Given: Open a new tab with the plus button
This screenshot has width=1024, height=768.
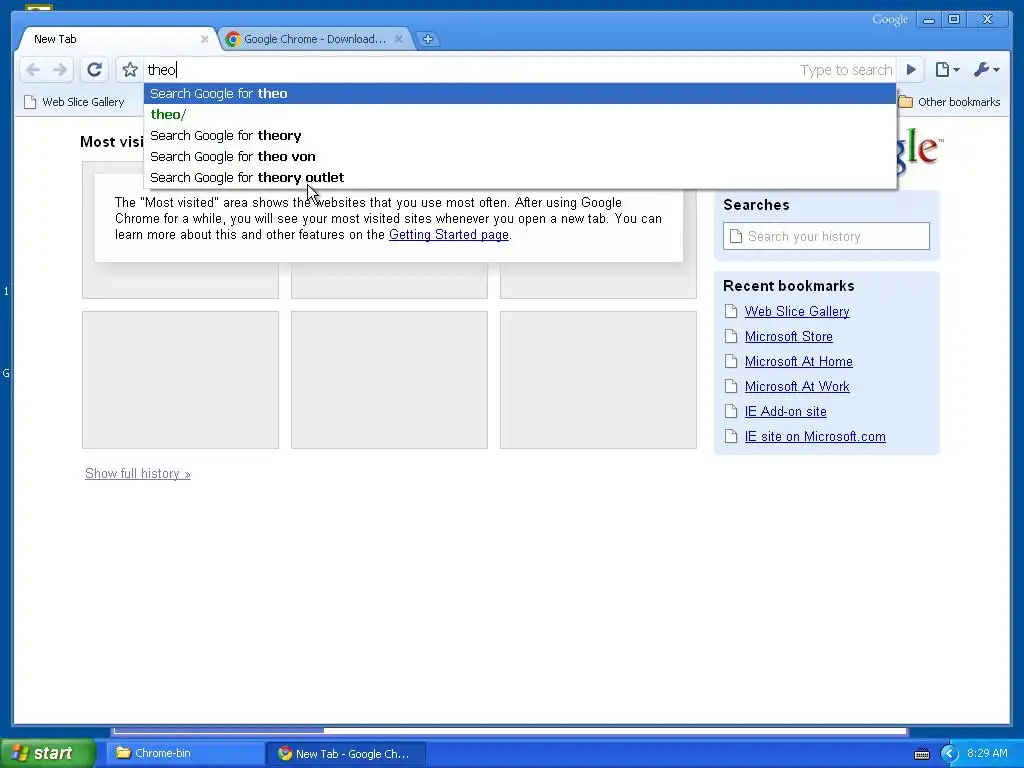Looking at the screenshot, I should 428,39.
